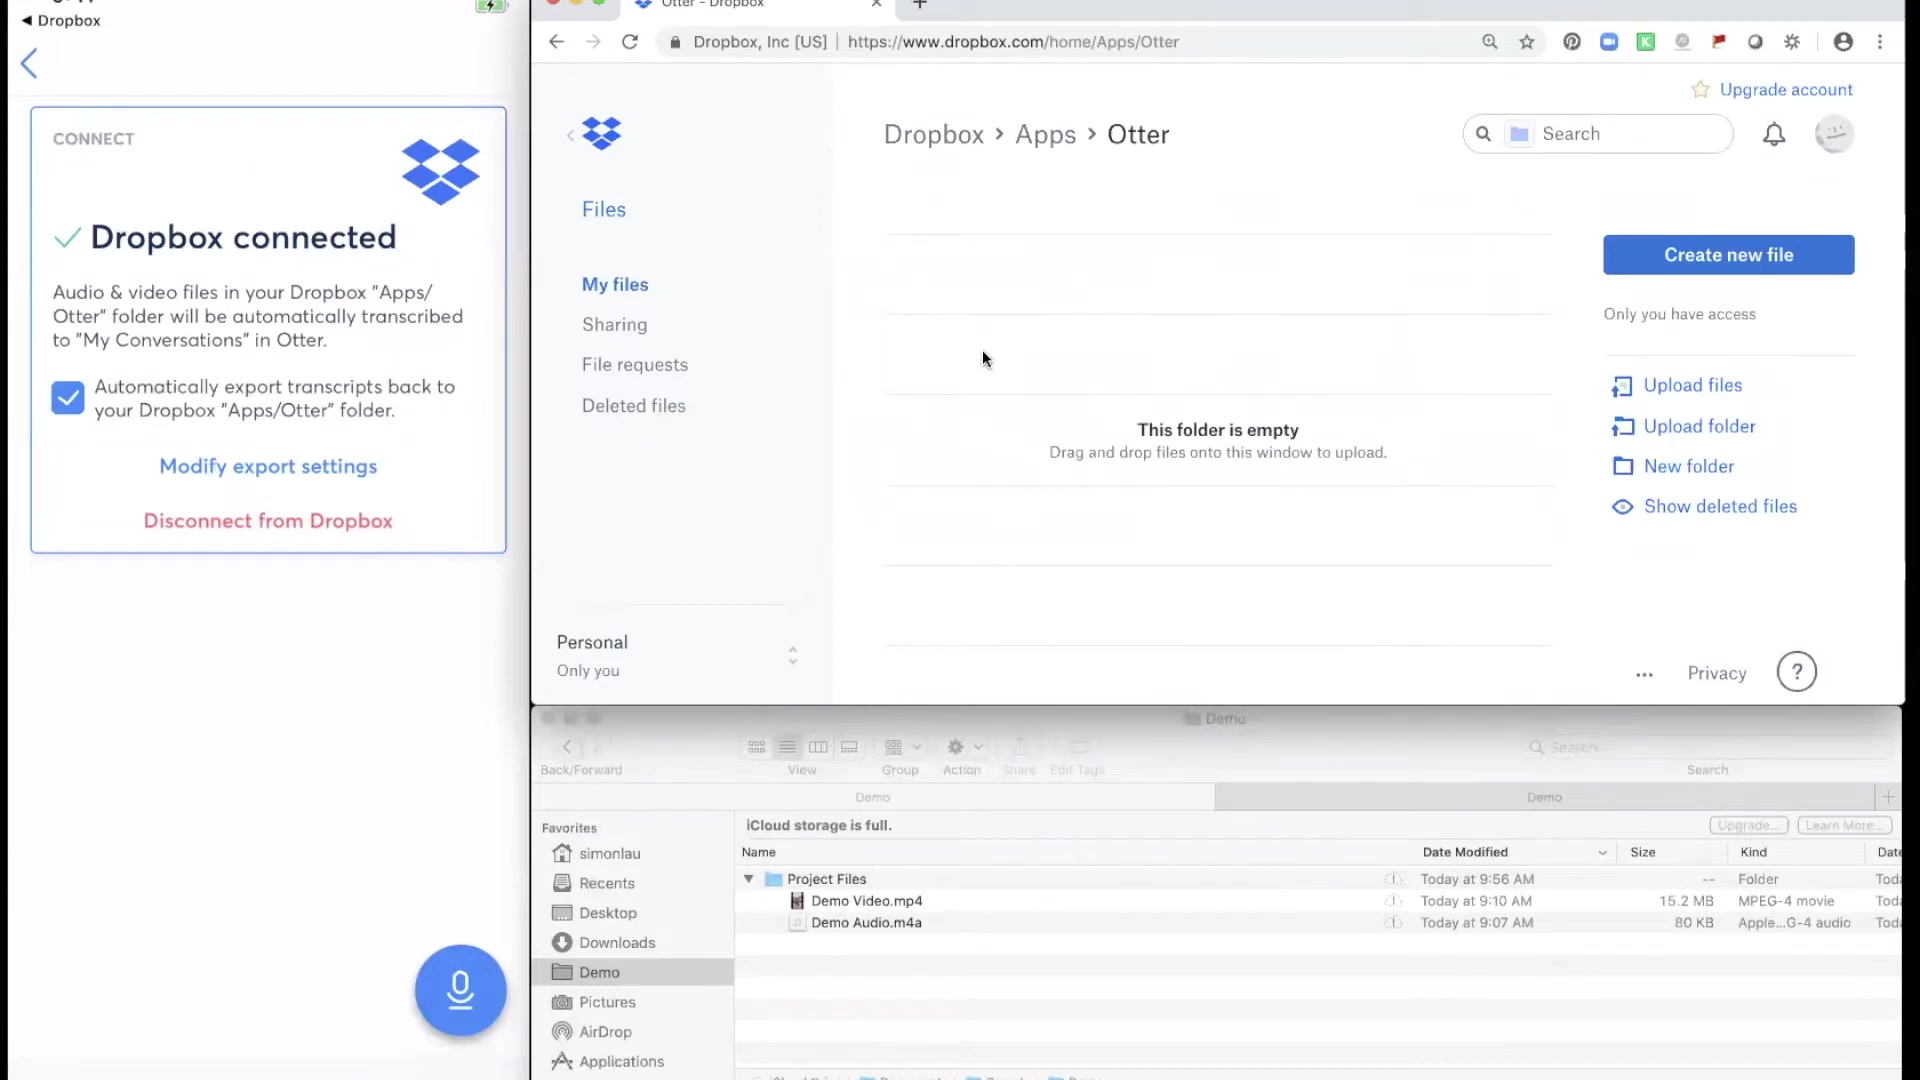
Task: Collapse the Project Files folder triangle
Action: 748,879
